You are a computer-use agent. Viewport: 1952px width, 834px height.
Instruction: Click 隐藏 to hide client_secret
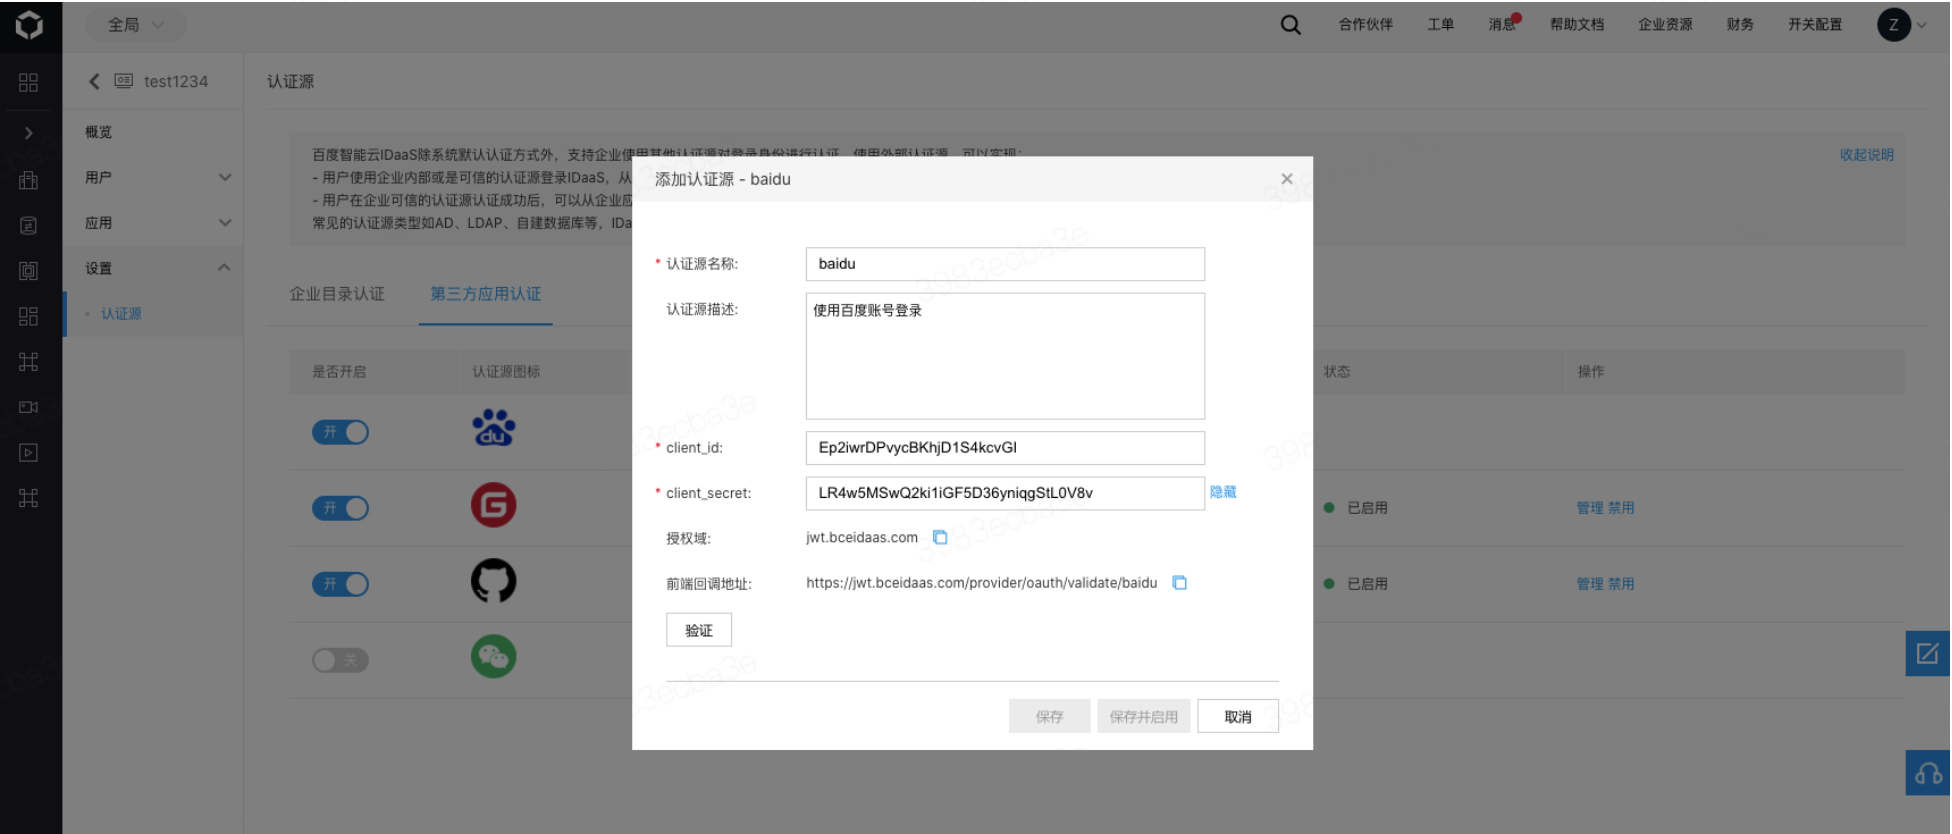[x=1223, y=492]
